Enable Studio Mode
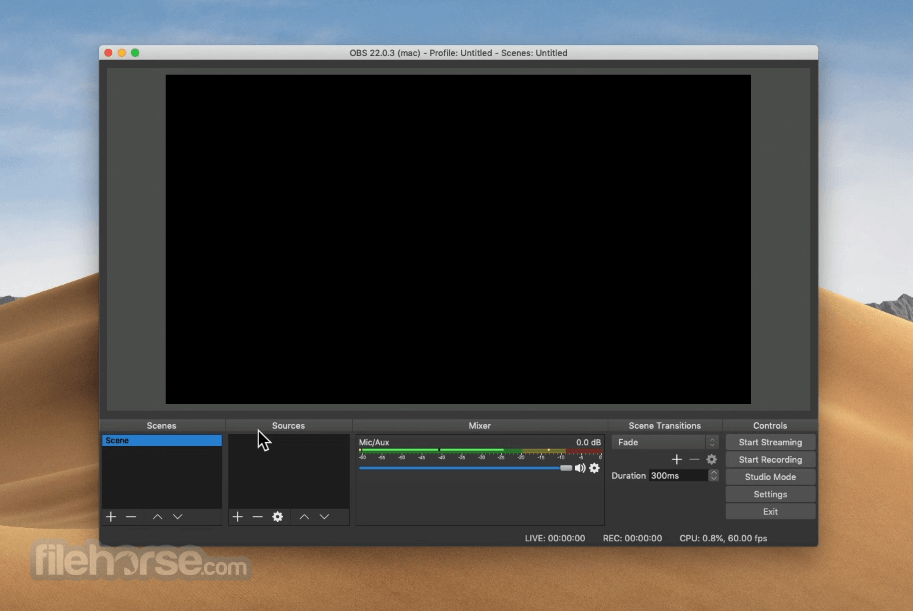Screen dimensions: 913x611 [x=770, y=477]
